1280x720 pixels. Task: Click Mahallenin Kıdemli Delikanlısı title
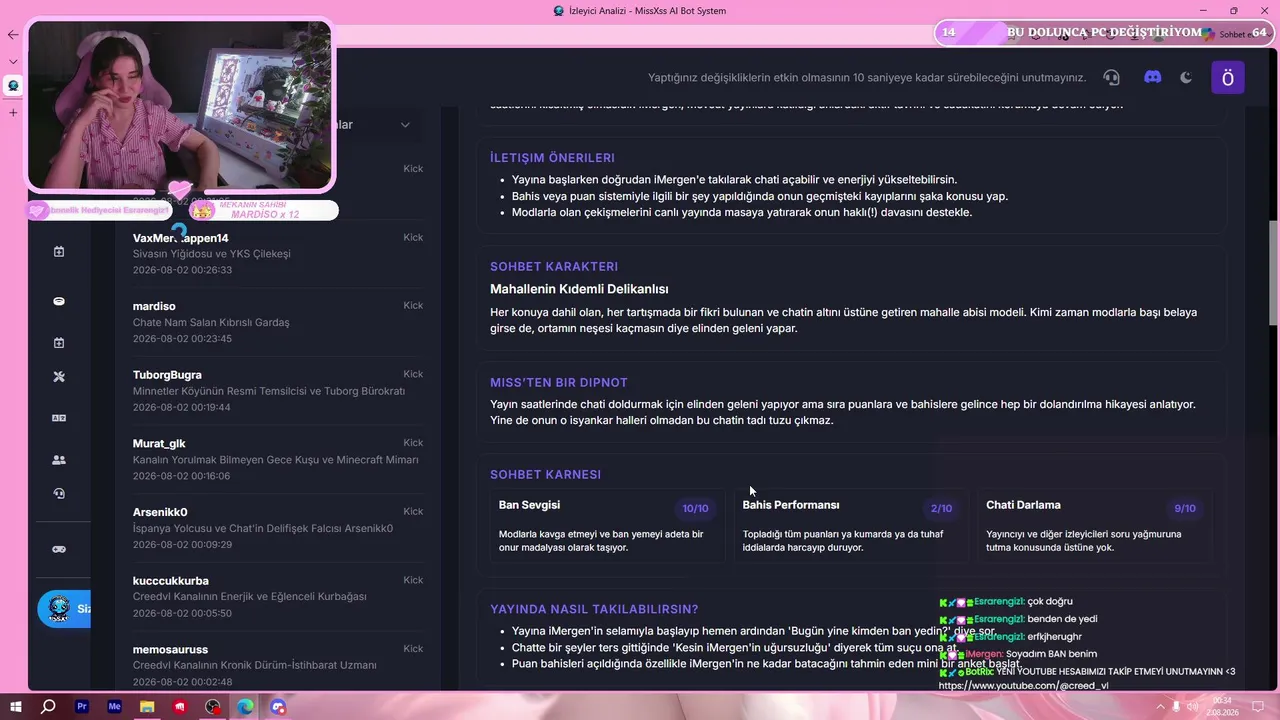tap(579, 289)
